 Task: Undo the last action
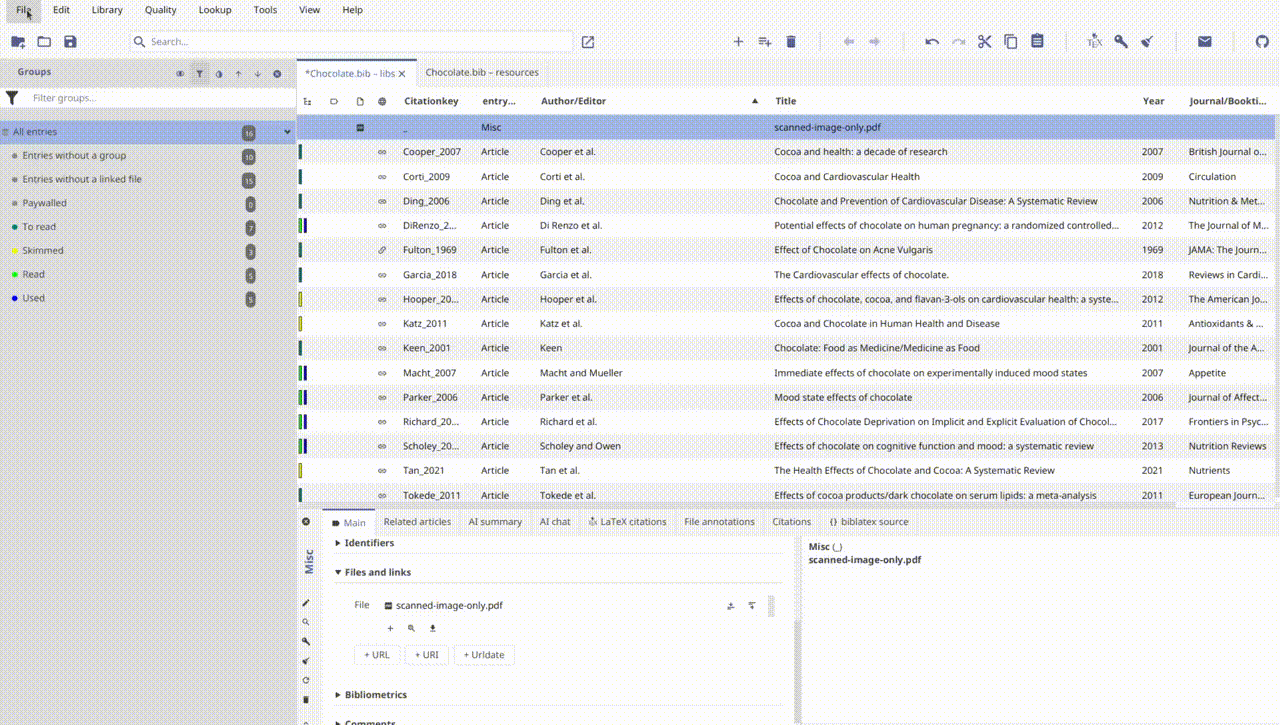click(932, 42)
